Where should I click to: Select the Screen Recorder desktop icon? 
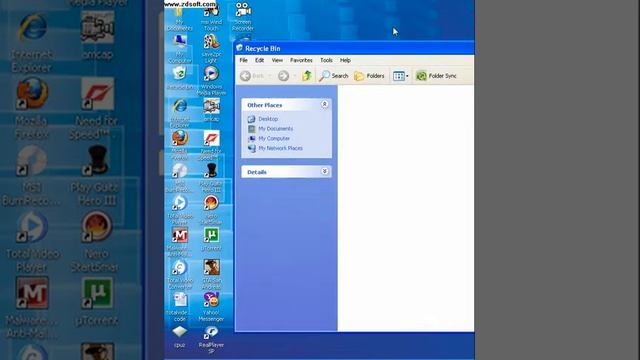pyautogui.click(x=243, y=16)
